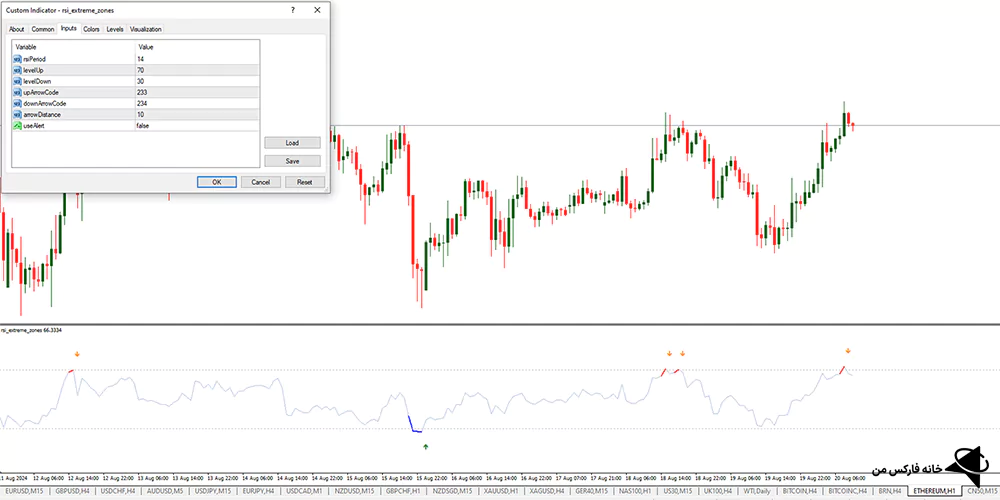The width and height of the screenshot is (1000, 500).
Task: Switch to the Common tab
Action: coord(43,29)
